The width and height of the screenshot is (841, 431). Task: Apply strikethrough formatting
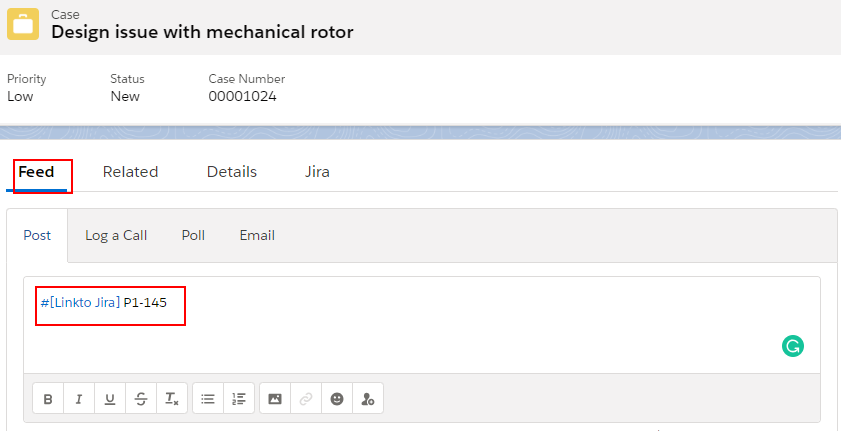pyautogui.click(x=141, y=398)
